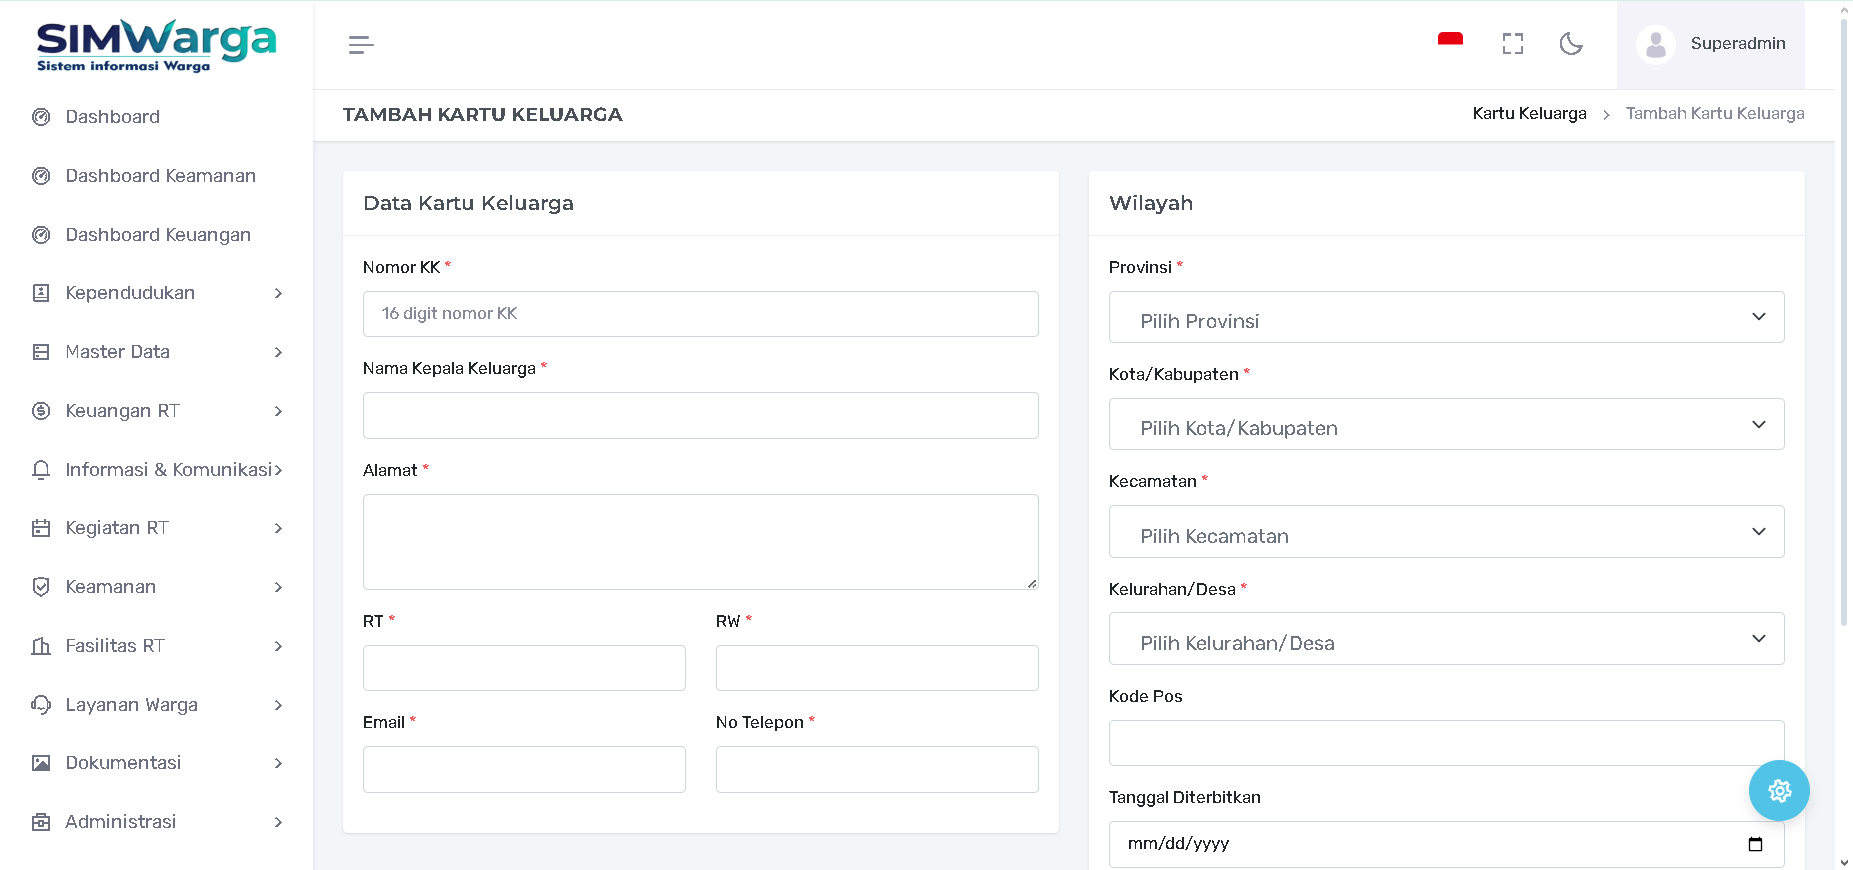The image size is (1853, 870).
Task: Open the calendar picker in Tanggal Diterbitkan
Action: 1755,844
